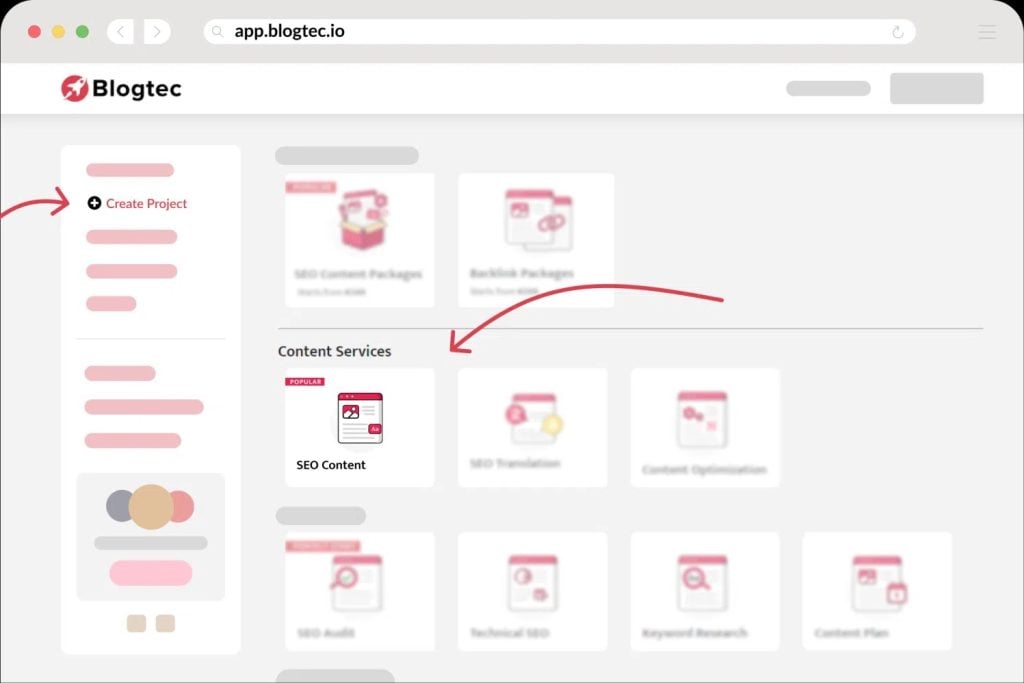1024x683 pixels.
Task: Pick the SEO Audit card
Action: [x=360, y=591]
